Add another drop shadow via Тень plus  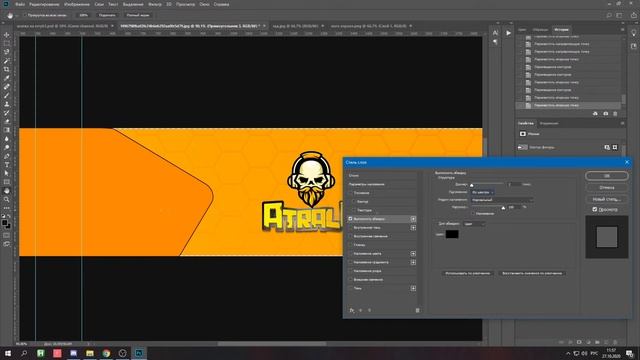(x=413, y=288)
